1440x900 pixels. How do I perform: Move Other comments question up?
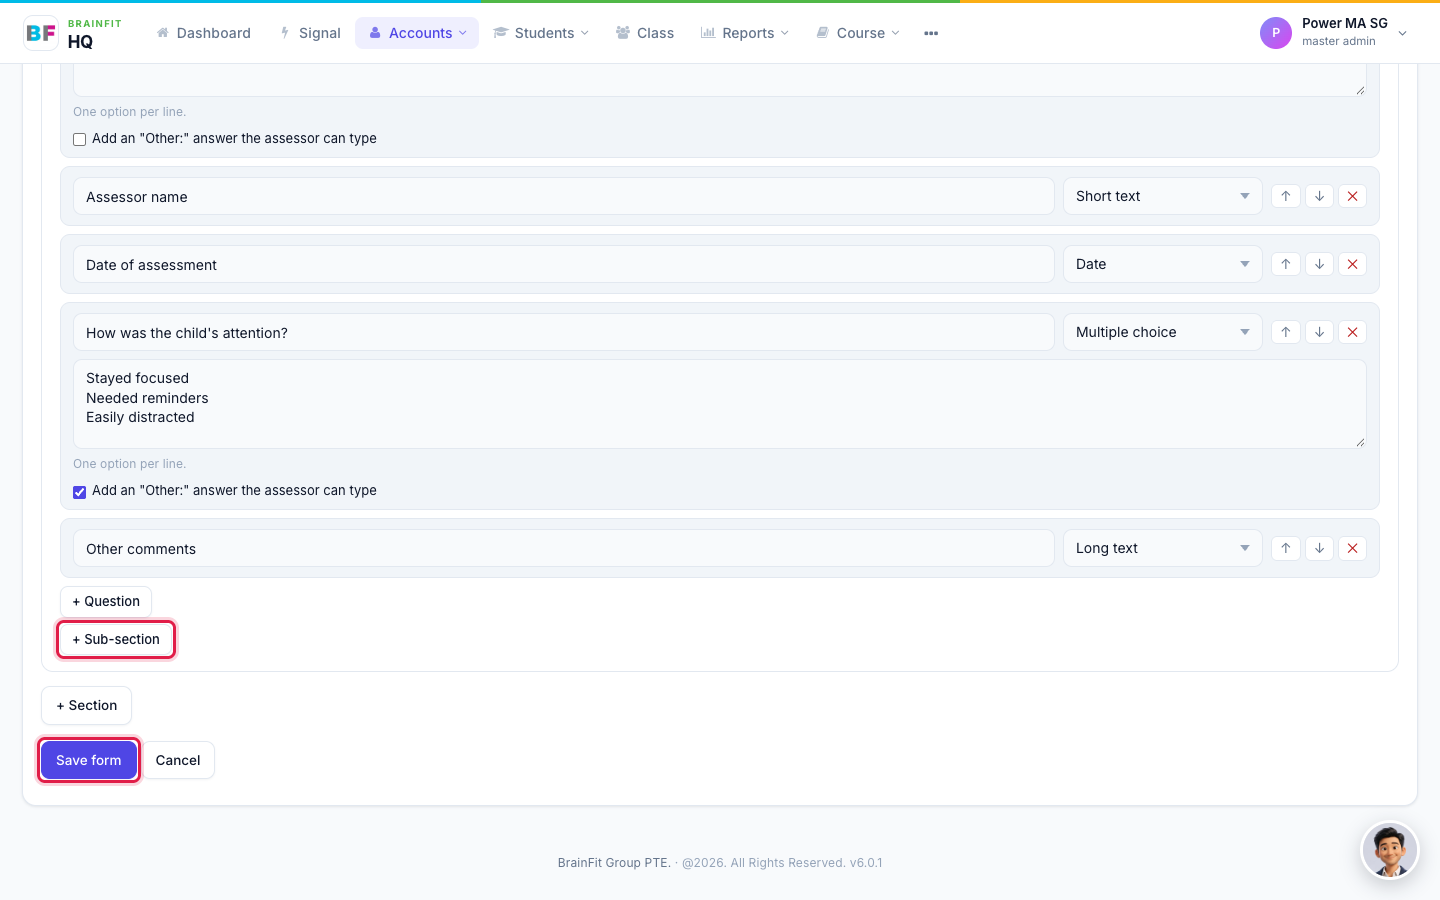tap(1286, 548)
